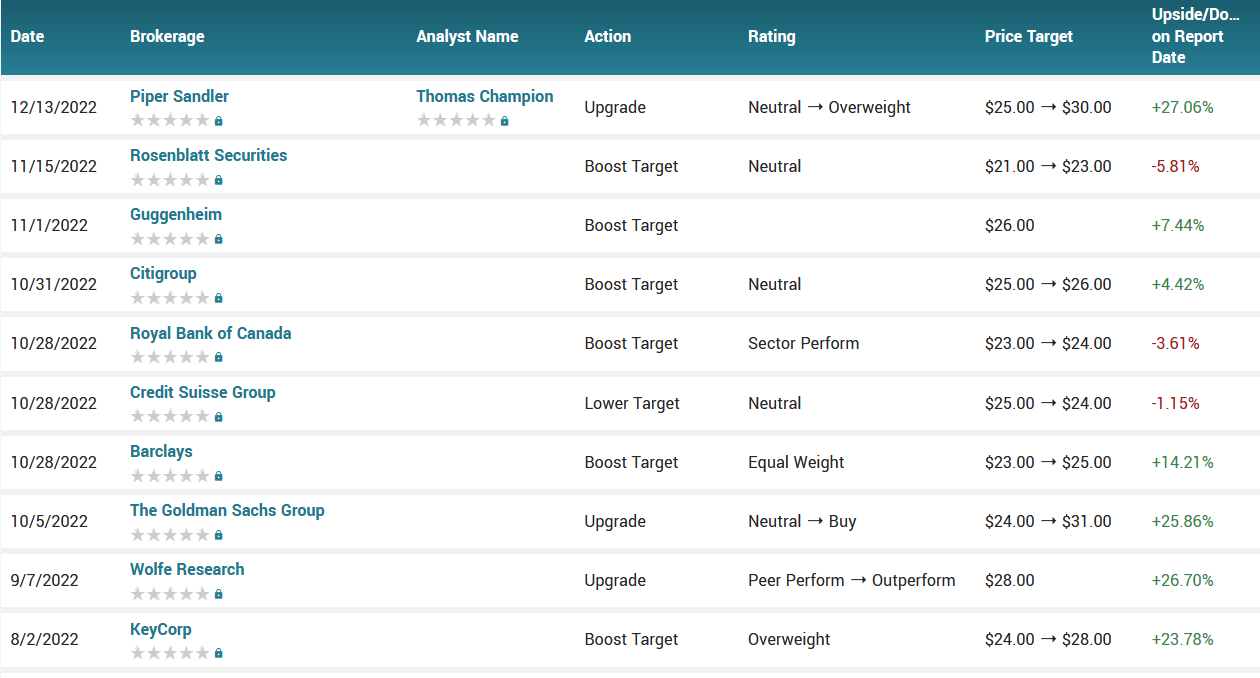Open the KeyCorp brokerage link

click(x=161, y=629)
